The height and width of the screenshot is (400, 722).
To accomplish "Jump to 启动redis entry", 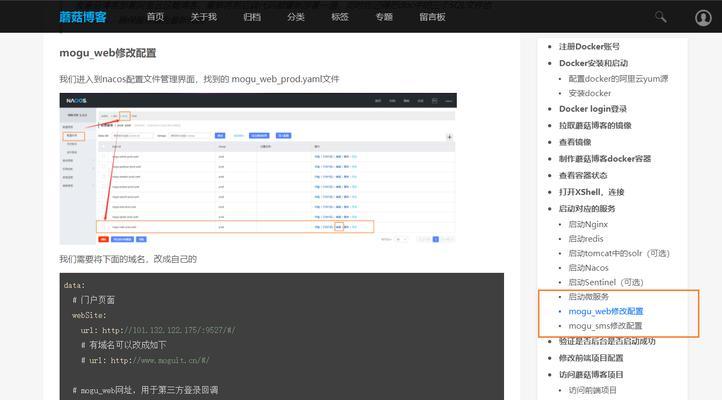I will (x=586, y=238).
